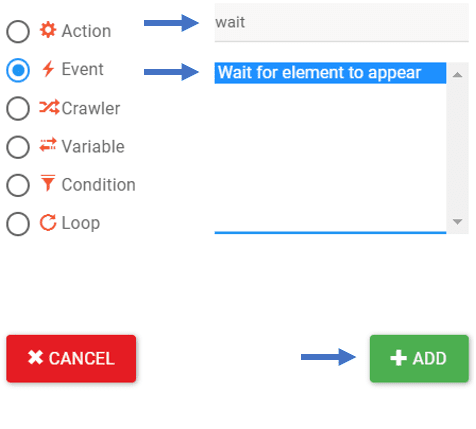
Task: Click the swap arrows Variable icon
Action: pos(48,145)
